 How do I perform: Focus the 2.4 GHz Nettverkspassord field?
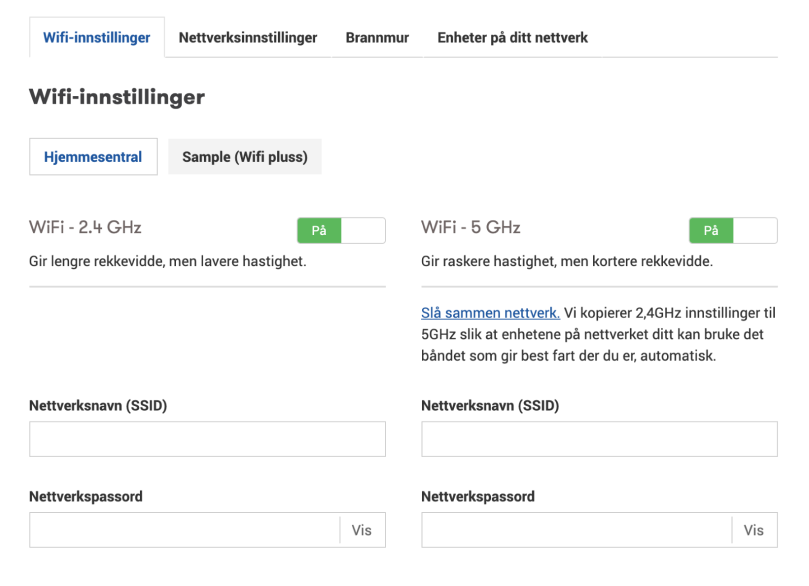184,530
